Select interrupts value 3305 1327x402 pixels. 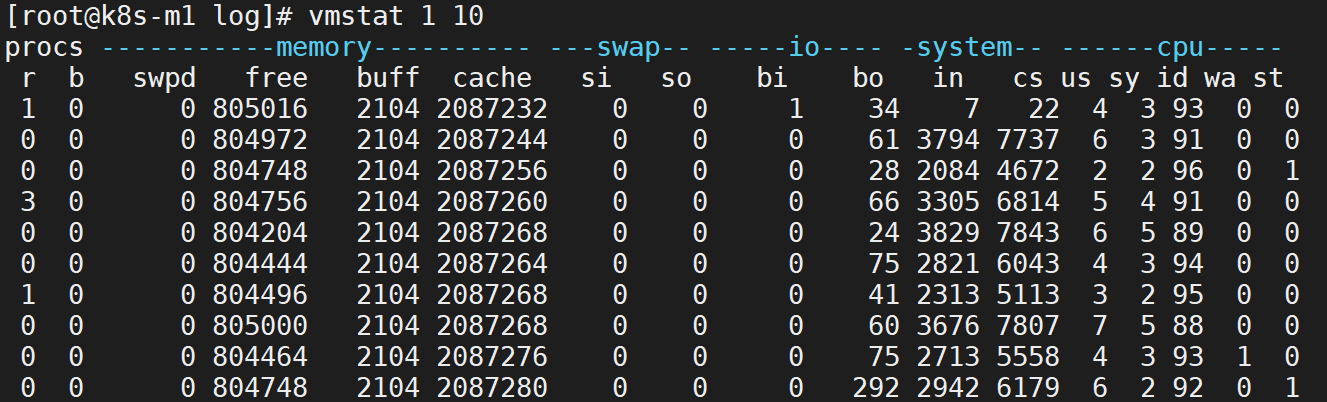[948, 202]
